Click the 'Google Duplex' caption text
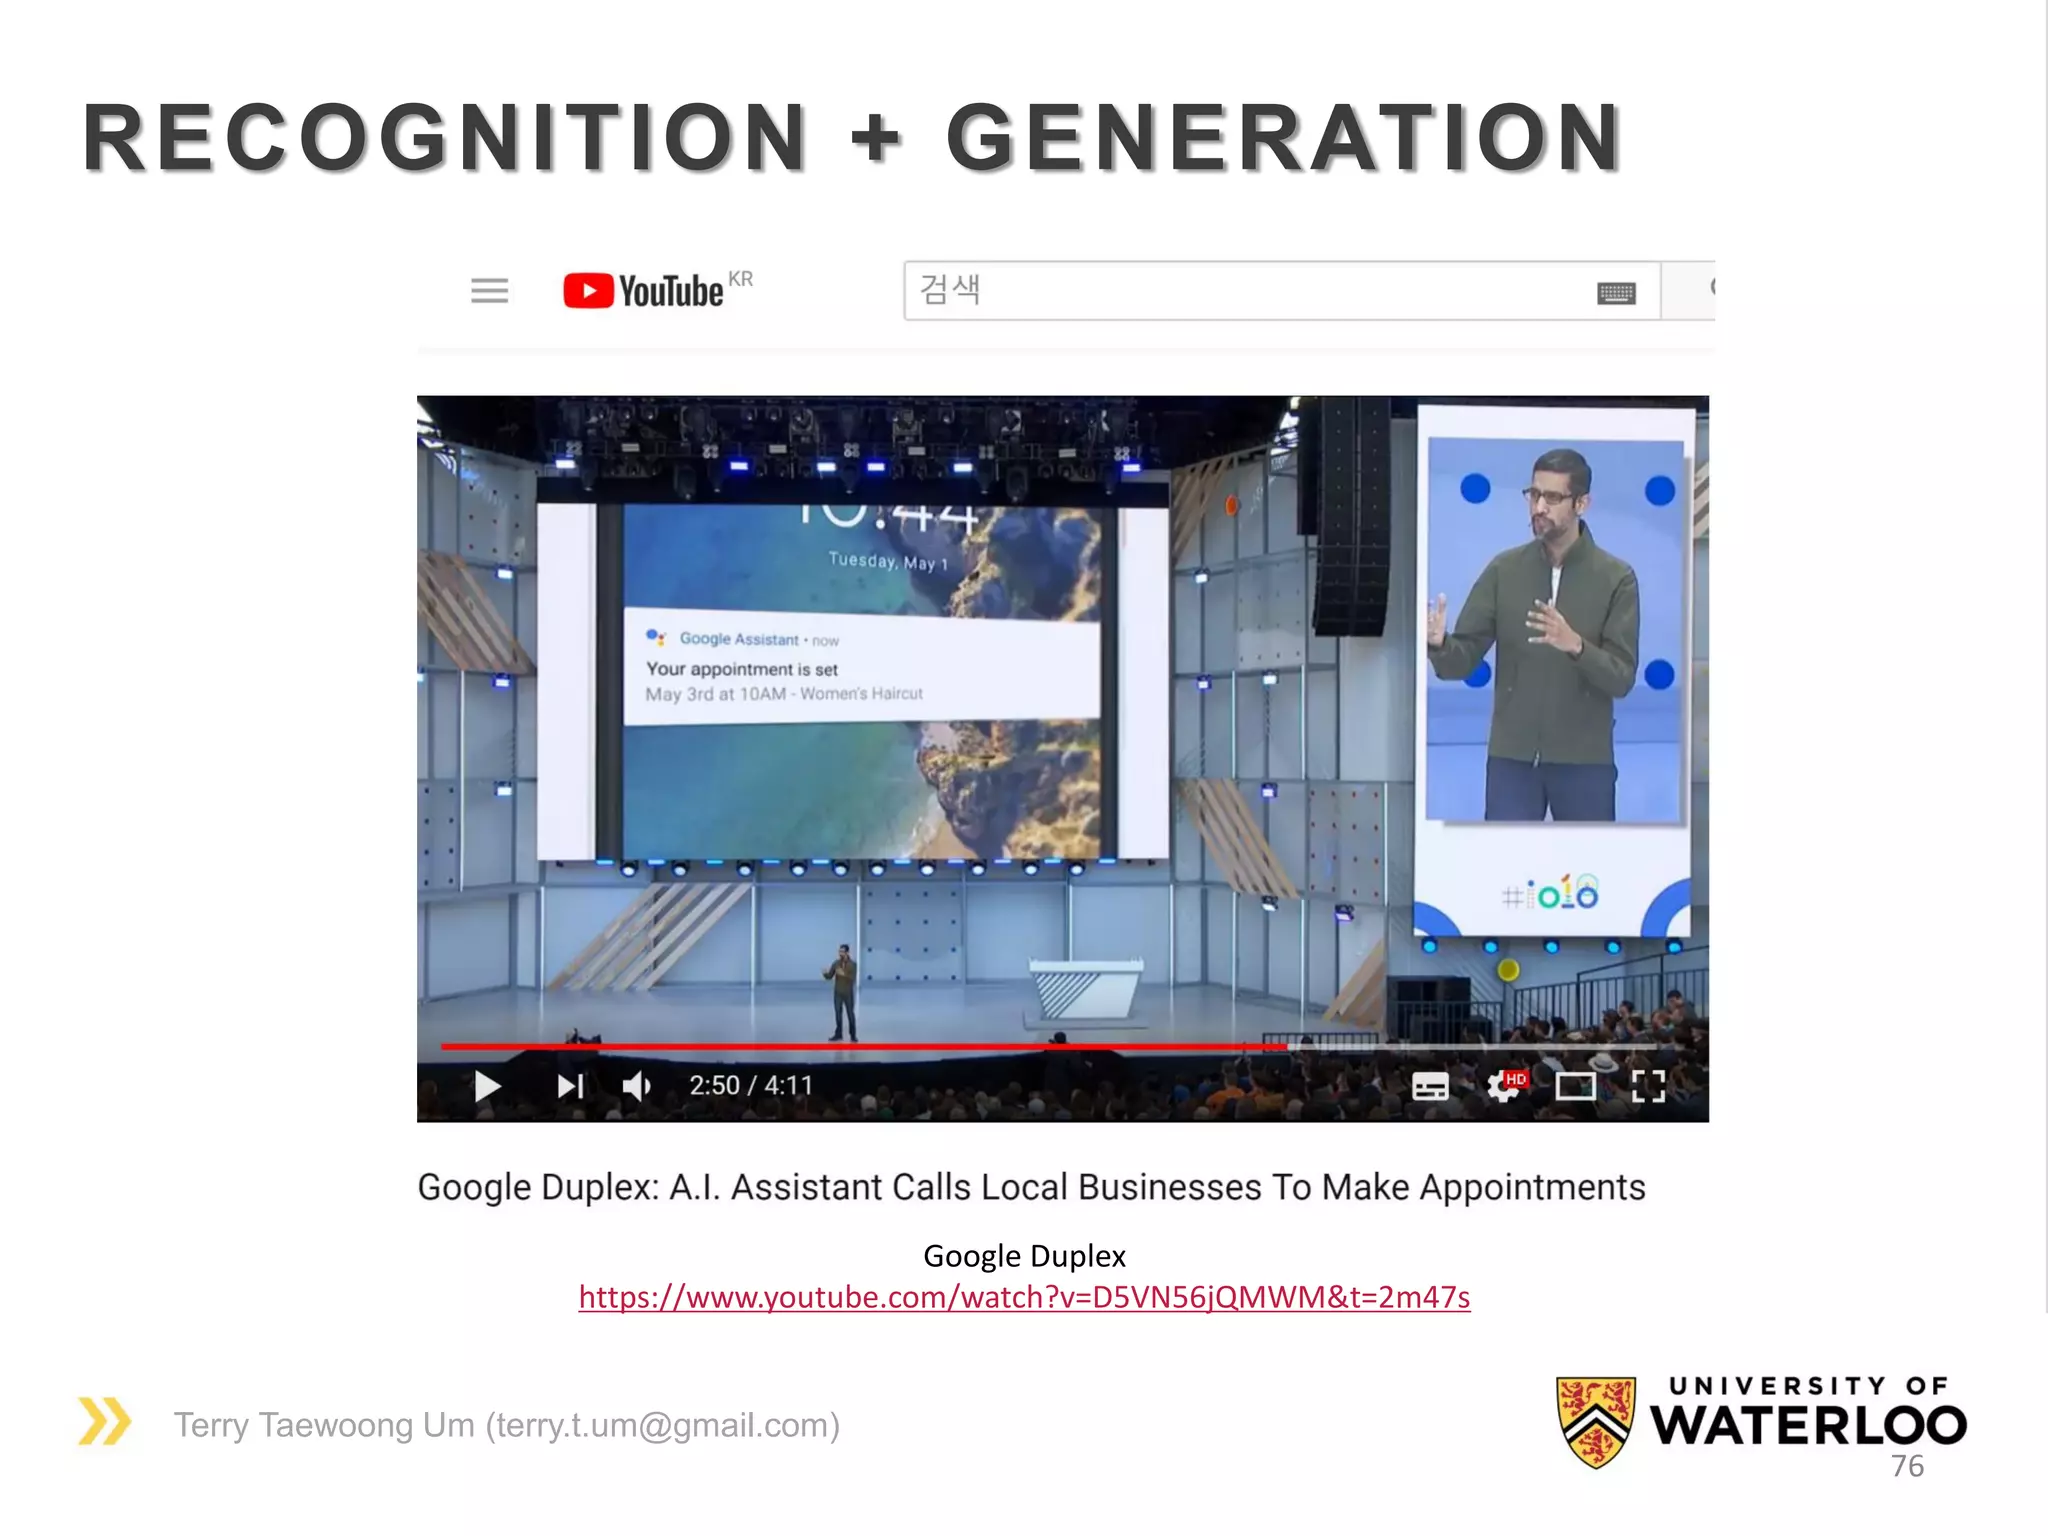 (x=1024, y=1256)
